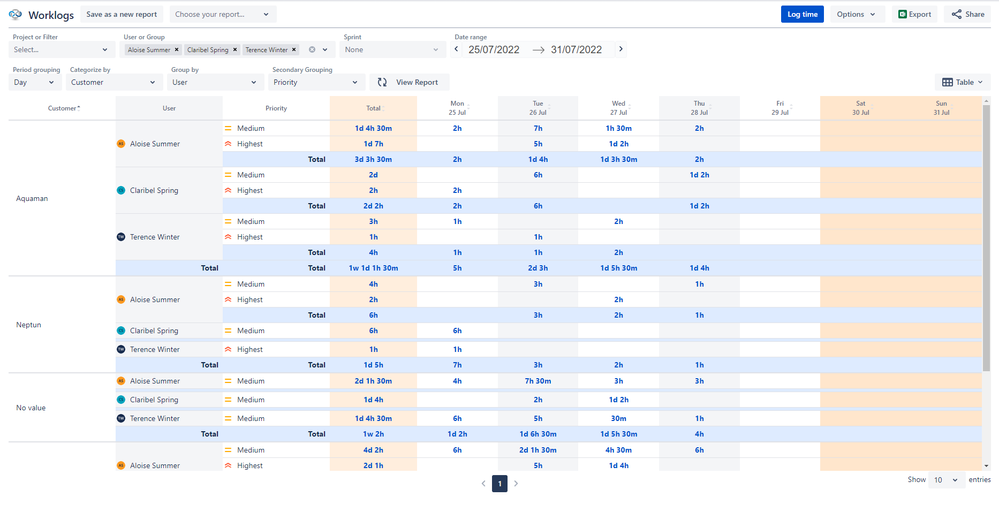Click the Share button
The width and height of the screenshot is (999, 509).
pyautogui.click(x=967, y=14)
